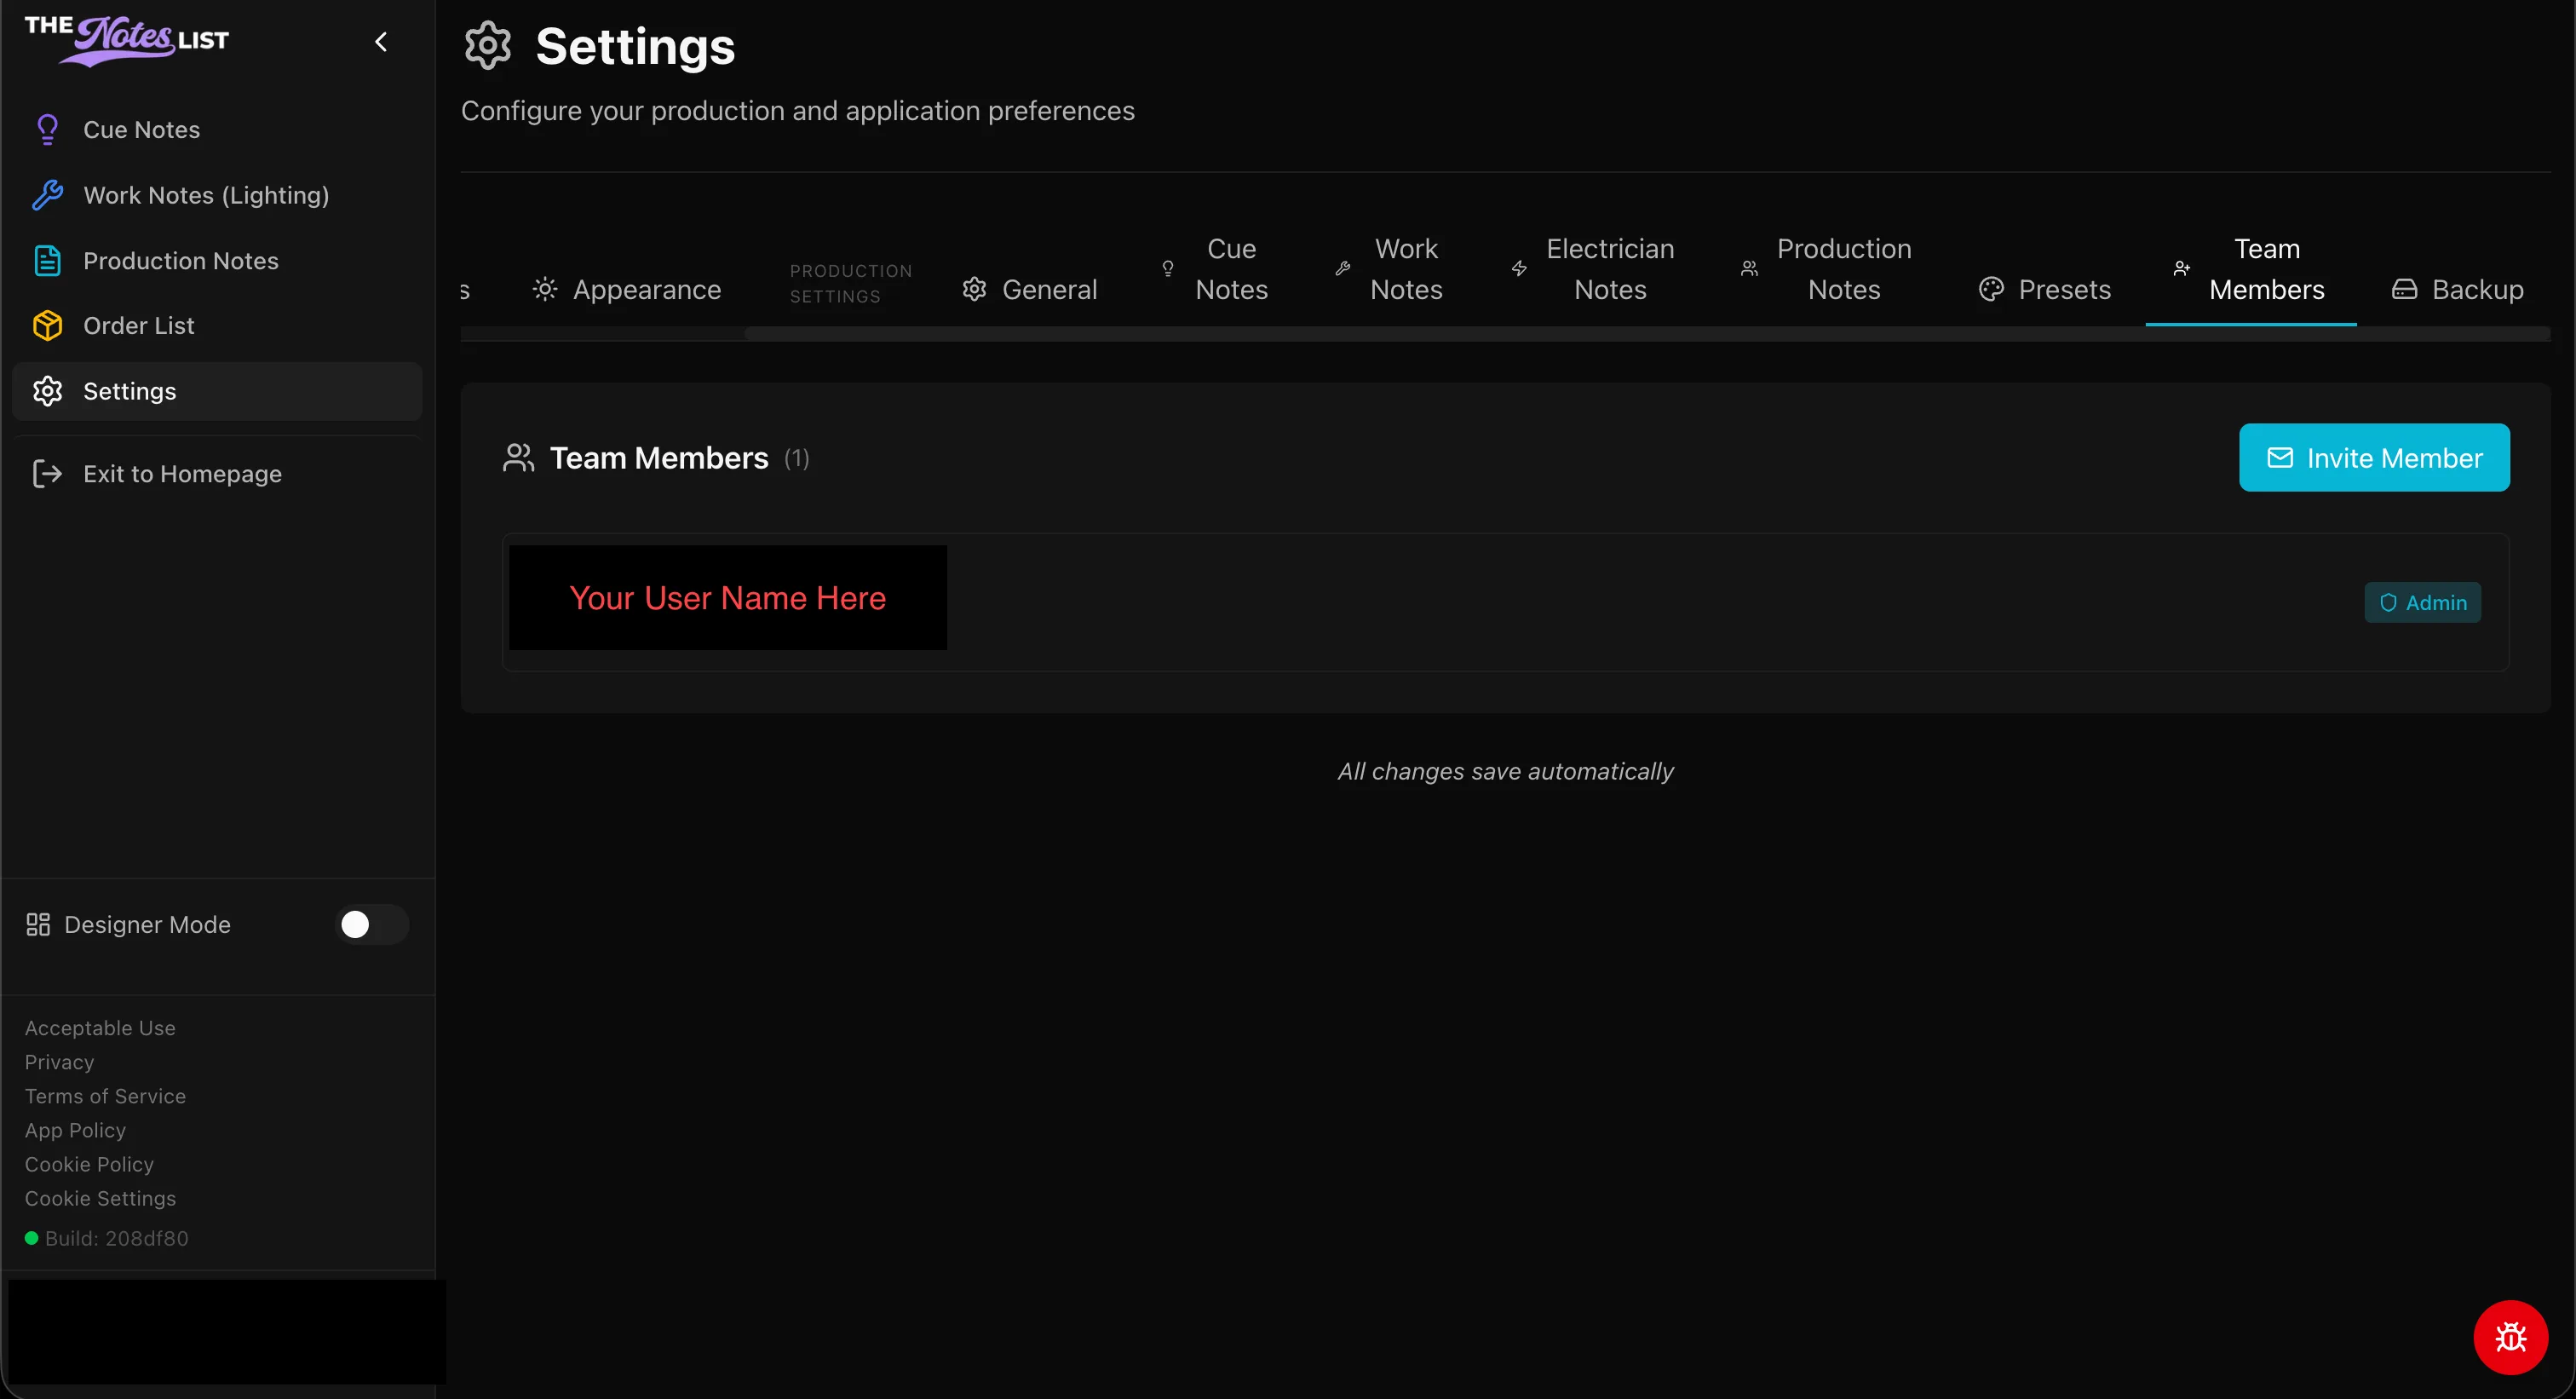
Task: Click the people icon beside Team Members heading
Action: tap(518, 458)
